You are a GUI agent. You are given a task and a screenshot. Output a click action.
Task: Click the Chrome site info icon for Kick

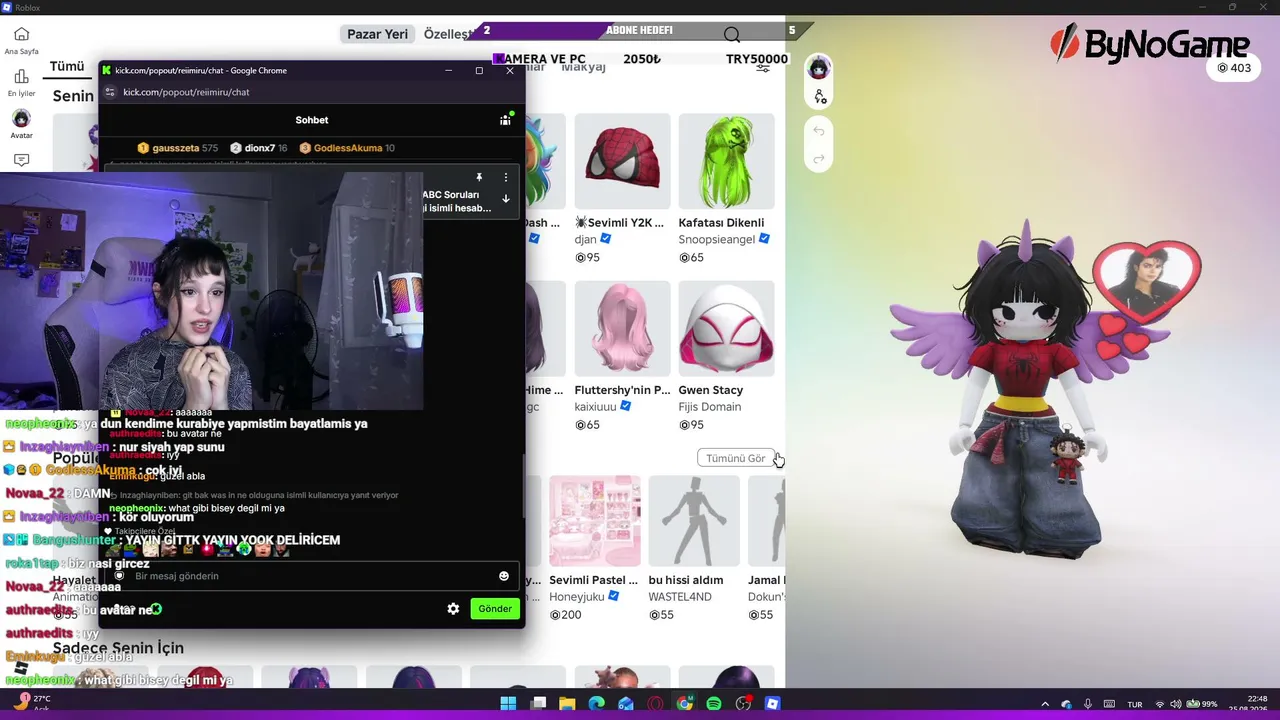[110, 92]
